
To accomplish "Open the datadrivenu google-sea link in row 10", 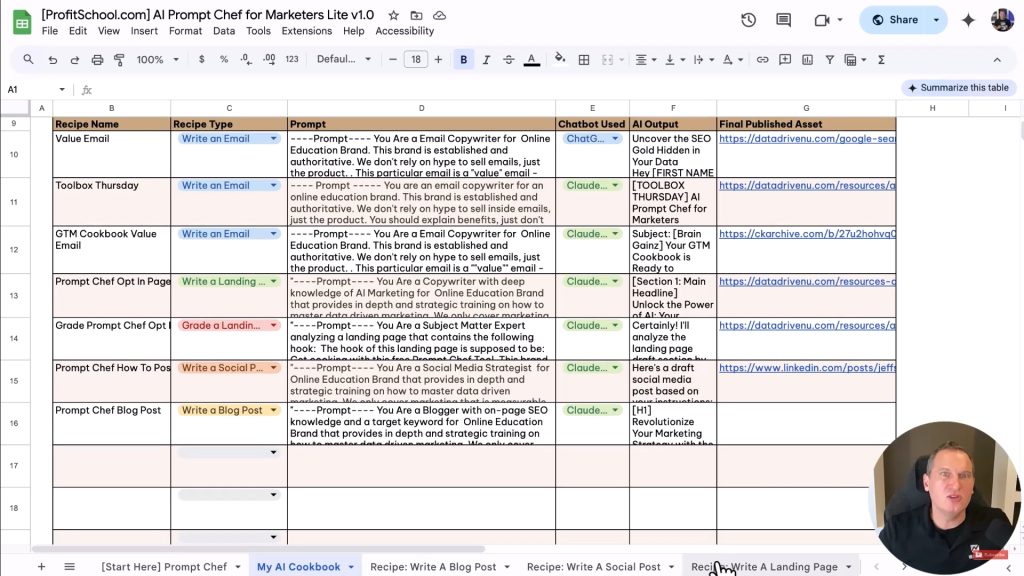I will pos(807,138).
